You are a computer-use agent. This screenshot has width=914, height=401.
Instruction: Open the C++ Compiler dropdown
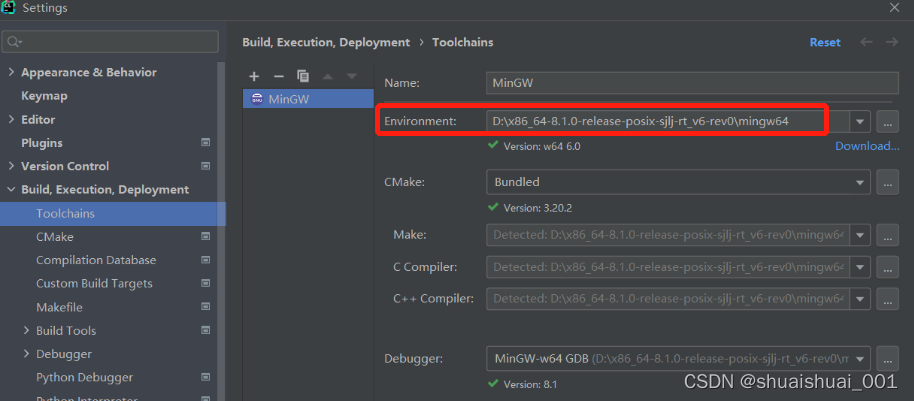point(860,299)
